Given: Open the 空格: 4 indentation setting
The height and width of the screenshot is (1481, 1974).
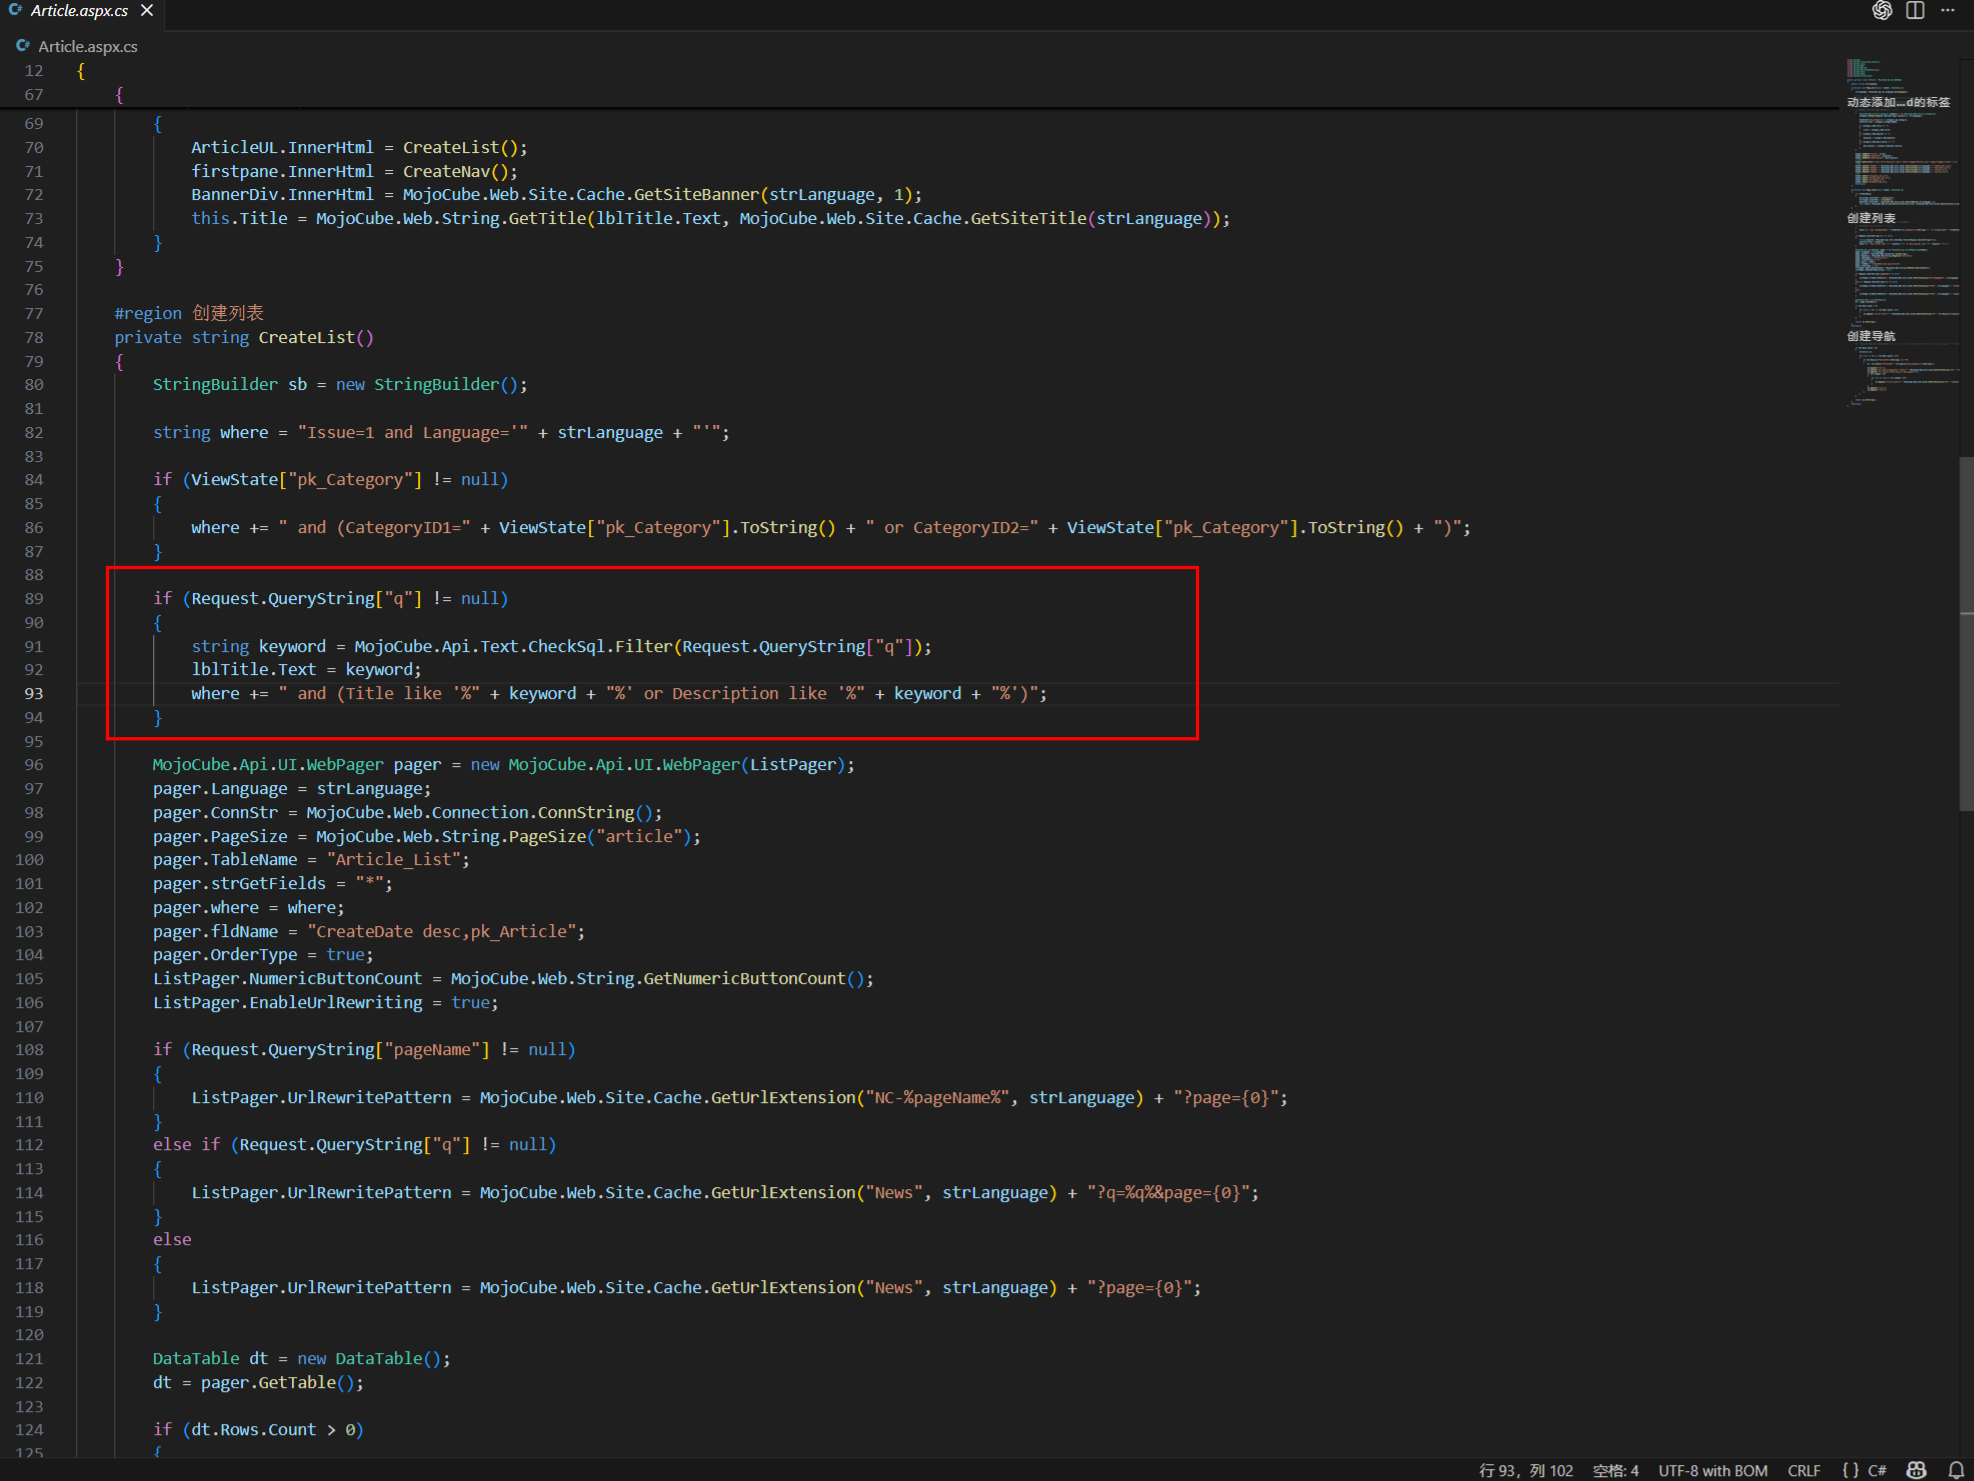Looking at the screenshot, I should 1615,1470.
